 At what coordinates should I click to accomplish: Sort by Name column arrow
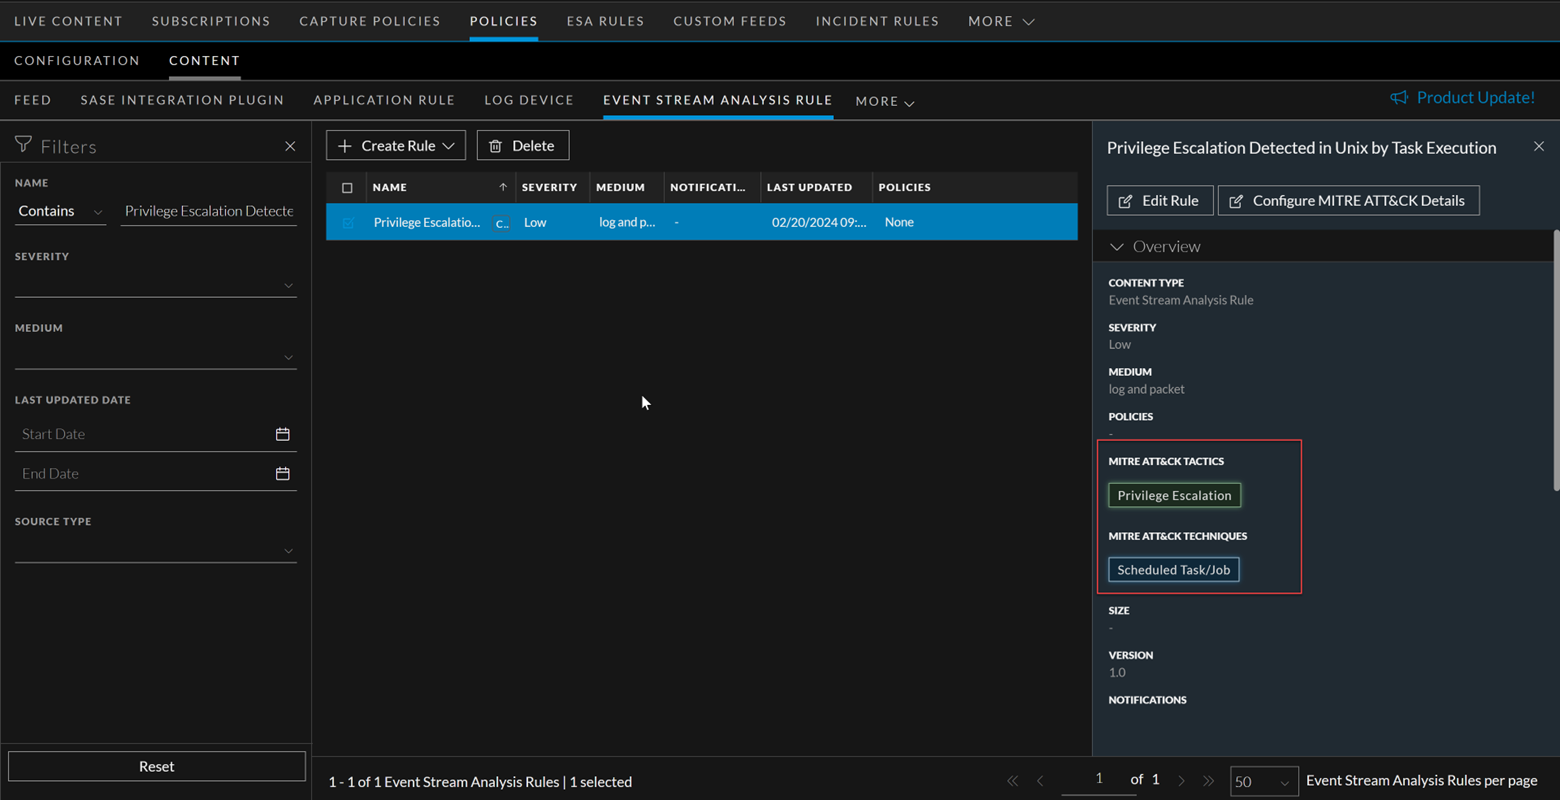503,187
